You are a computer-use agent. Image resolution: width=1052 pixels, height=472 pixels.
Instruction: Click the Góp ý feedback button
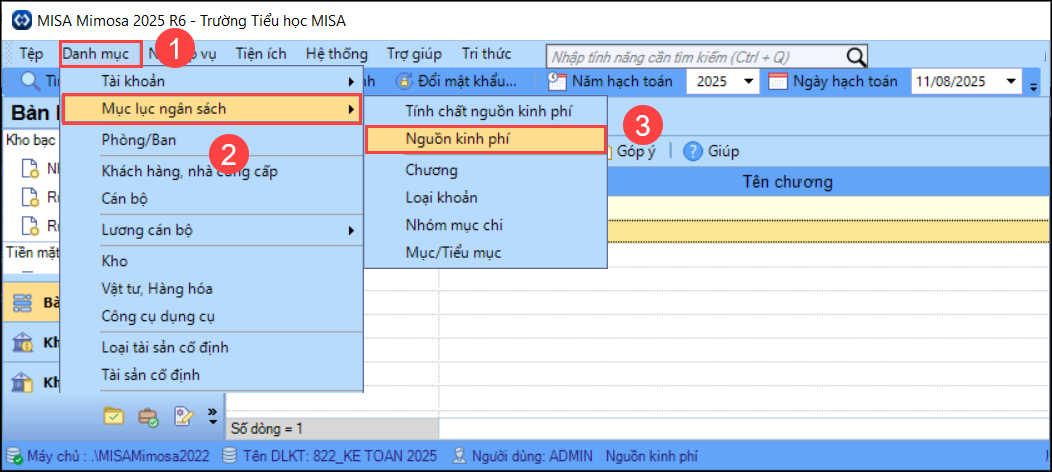tap(636, 152)
